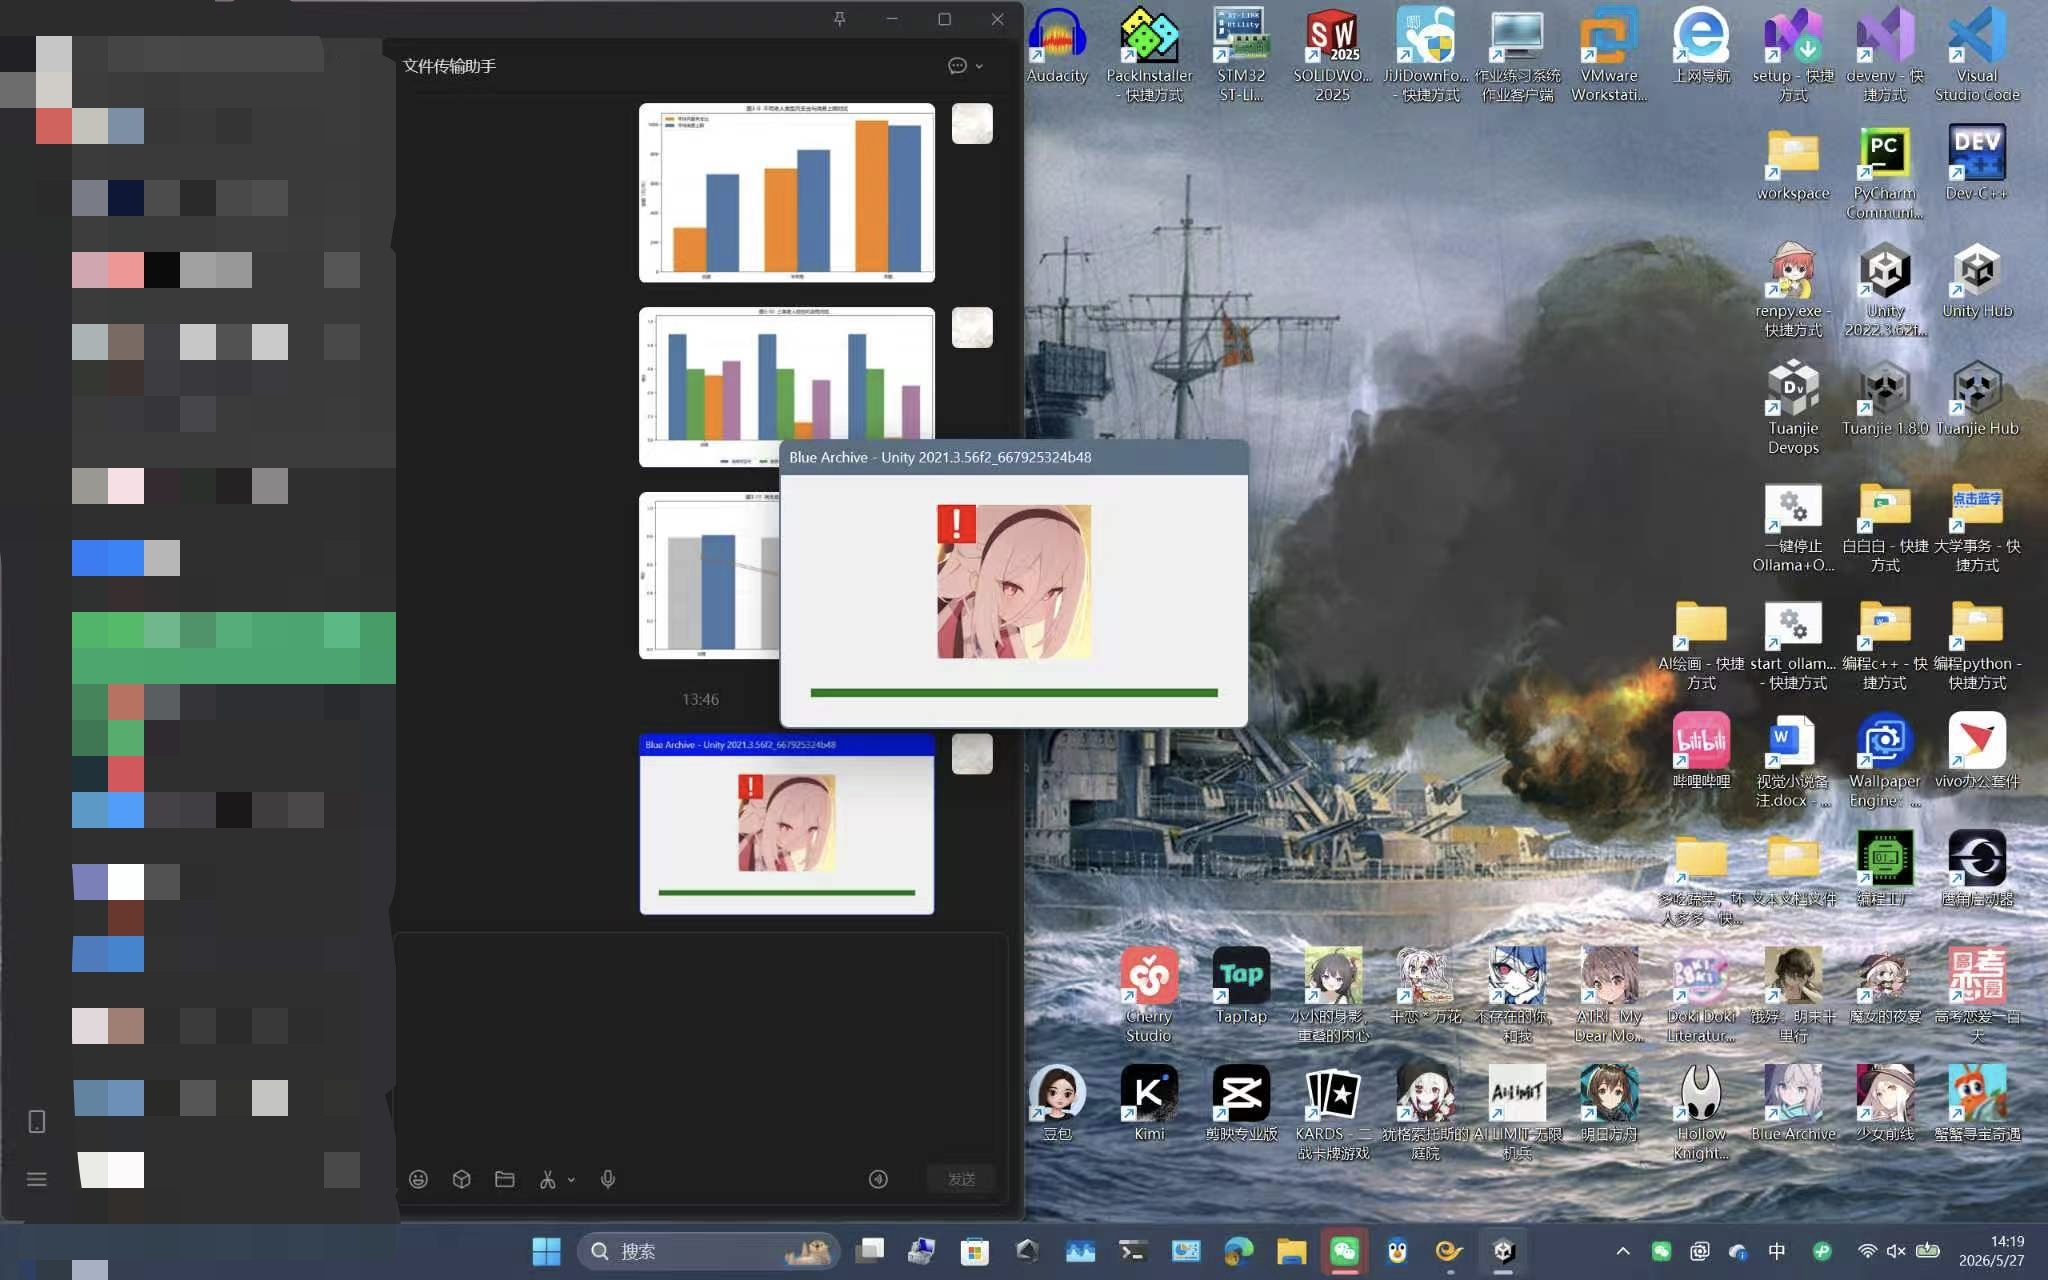The height and width of the screenshot is (1280, 2048).
Task: Select the vivo办公套件 desktop icon
Action: coord(1977,751)
